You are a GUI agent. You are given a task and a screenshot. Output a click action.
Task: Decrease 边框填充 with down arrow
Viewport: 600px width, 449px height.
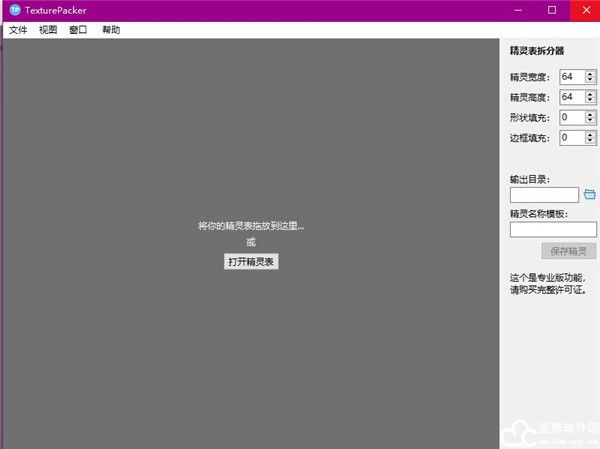point(590,140)
